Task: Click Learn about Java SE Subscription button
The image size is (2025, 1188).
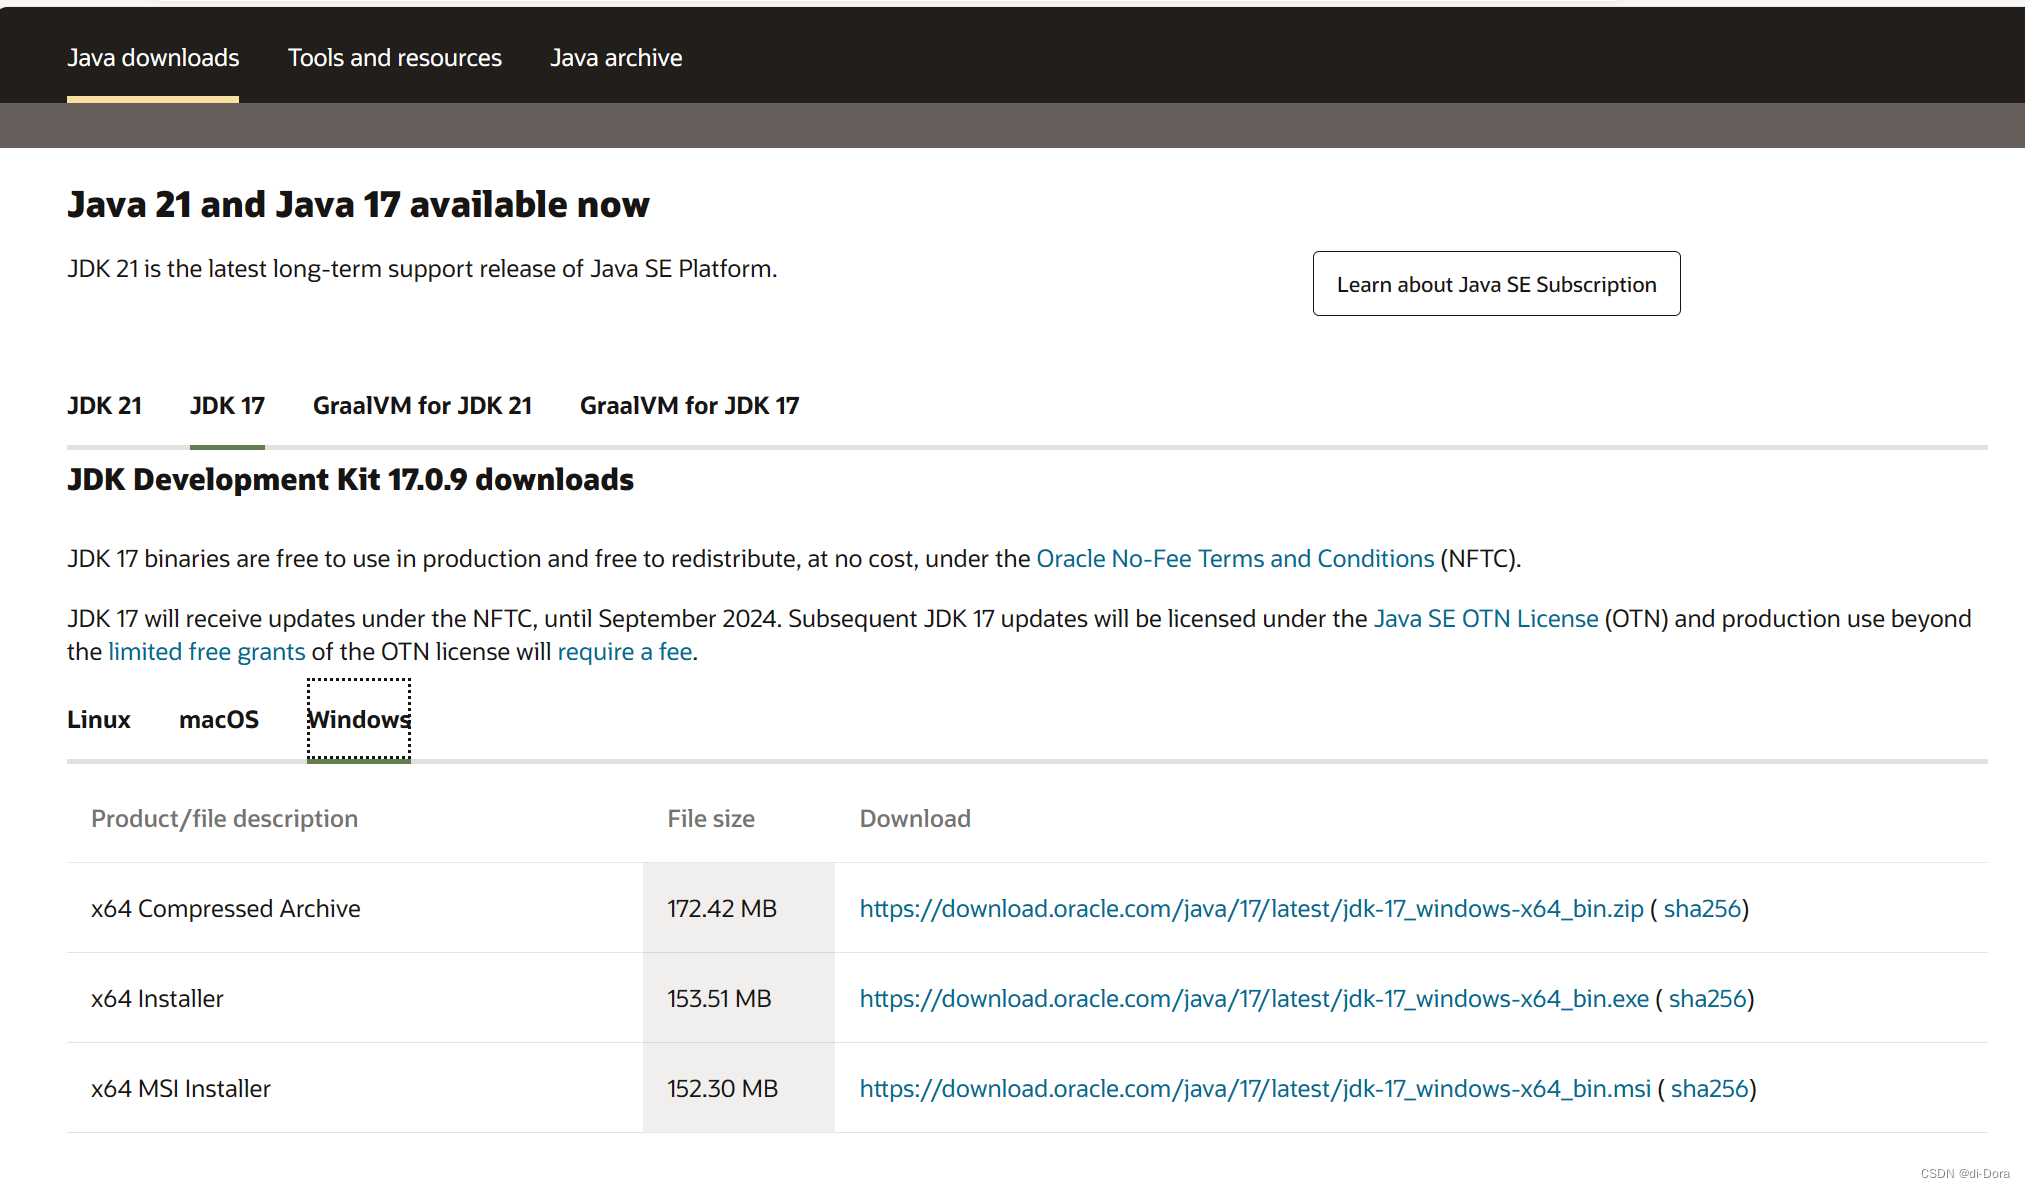Action: point(1496,284)
